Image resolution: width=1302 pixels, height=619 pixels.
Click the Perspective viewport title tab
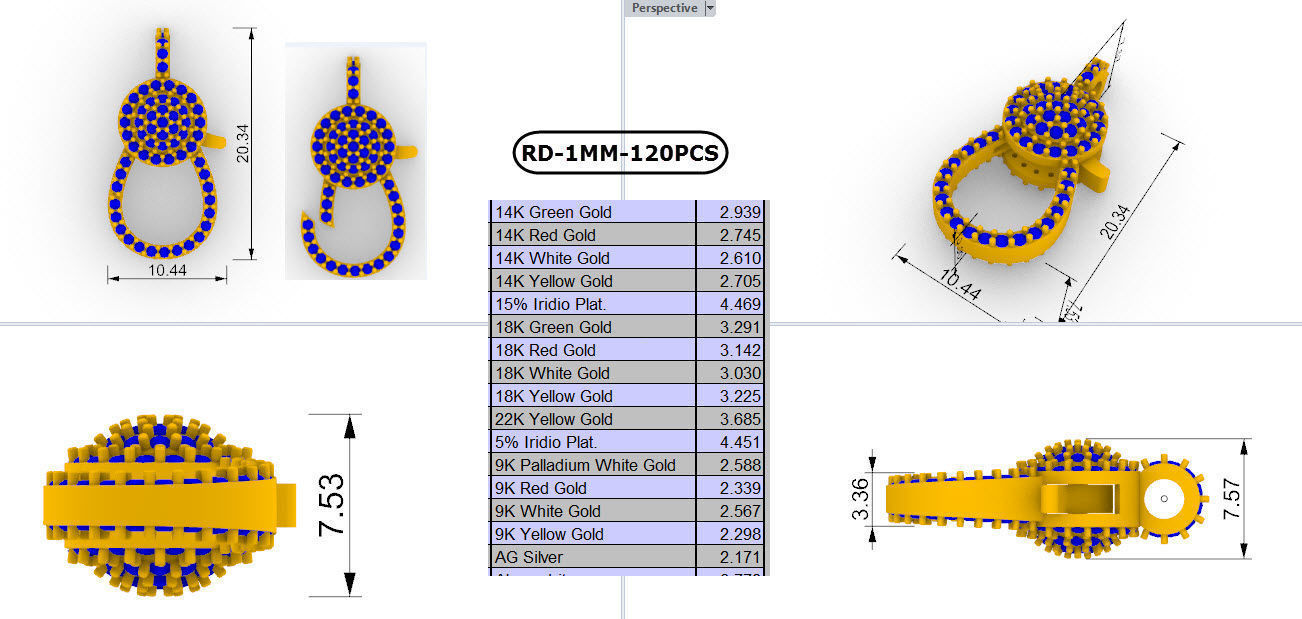coord(664,8)
